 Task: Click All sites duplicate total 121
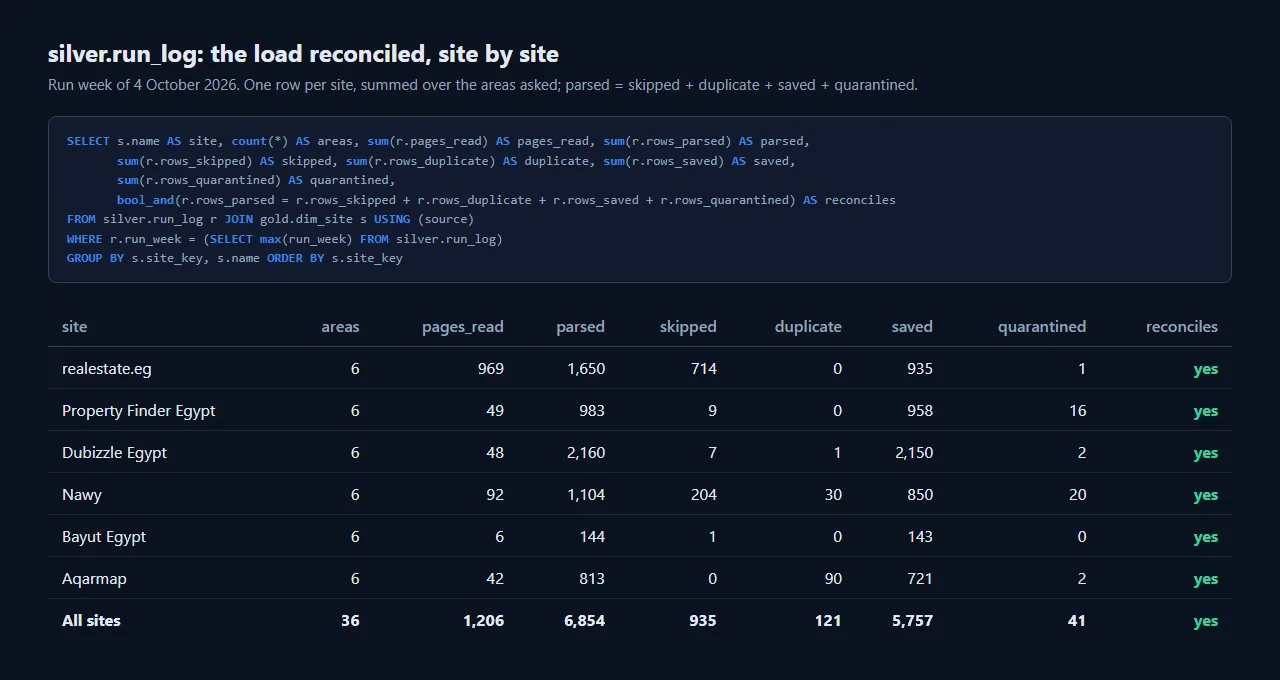tap(828, 621)
